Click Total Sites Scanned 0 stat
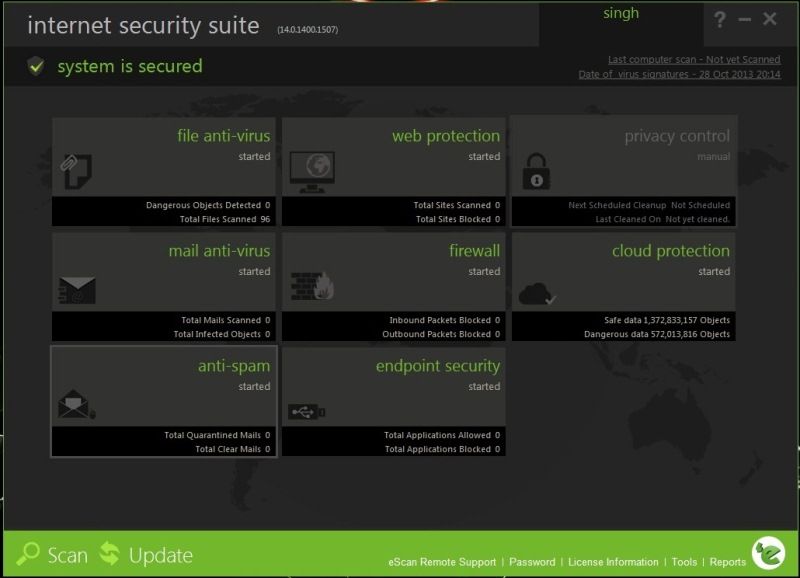The image size is (800, 578). click(x=457, y=205)
